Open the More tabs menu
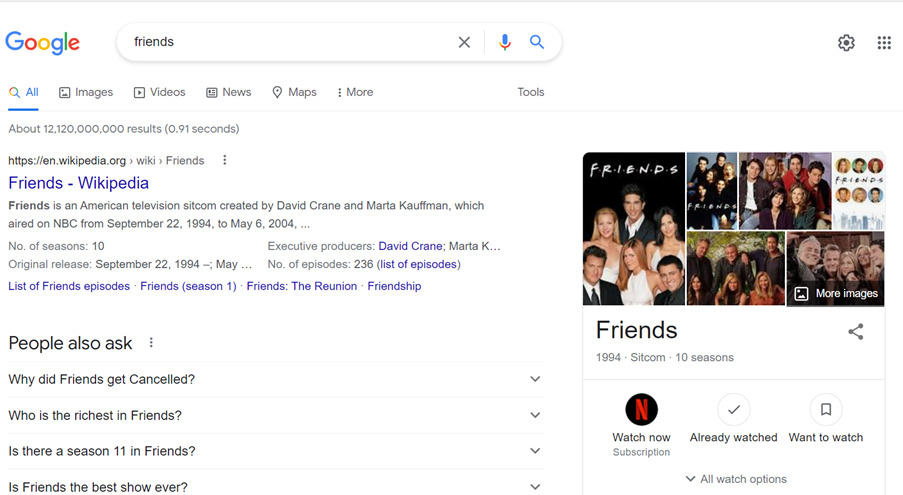Image resolution: width=903 pixels, height=495 pixels. [355, 92]
